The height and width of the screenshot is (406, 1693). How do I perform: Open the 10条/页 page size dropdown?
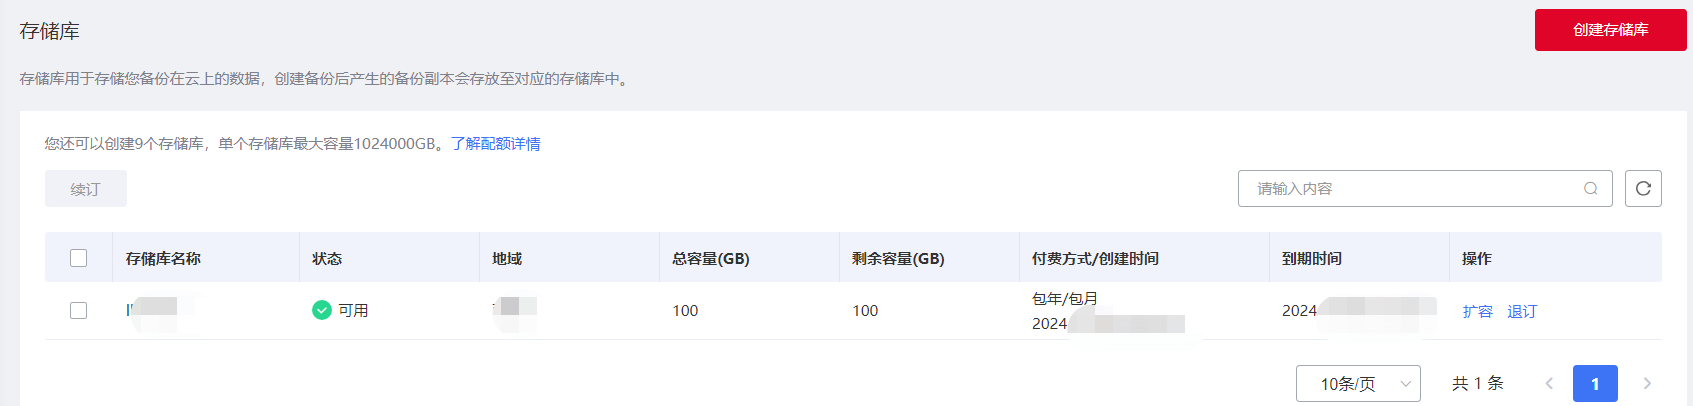pyautogui.click(x=1358, y=384)
